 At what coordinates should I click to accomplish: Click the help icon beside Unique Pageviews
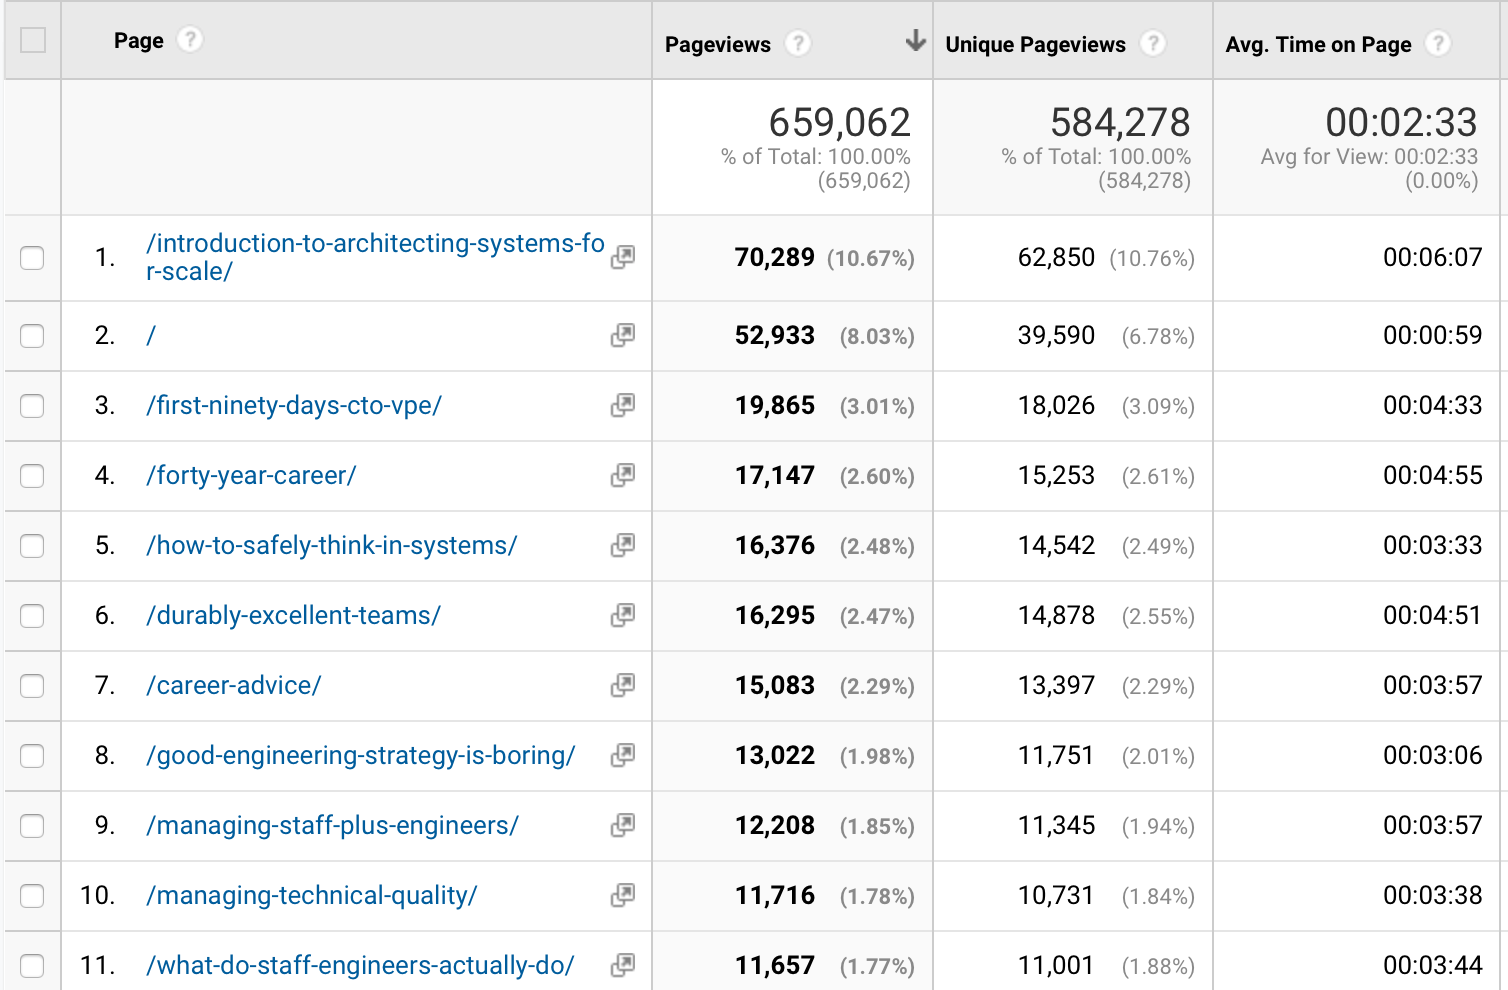(x=1154, y=44)
